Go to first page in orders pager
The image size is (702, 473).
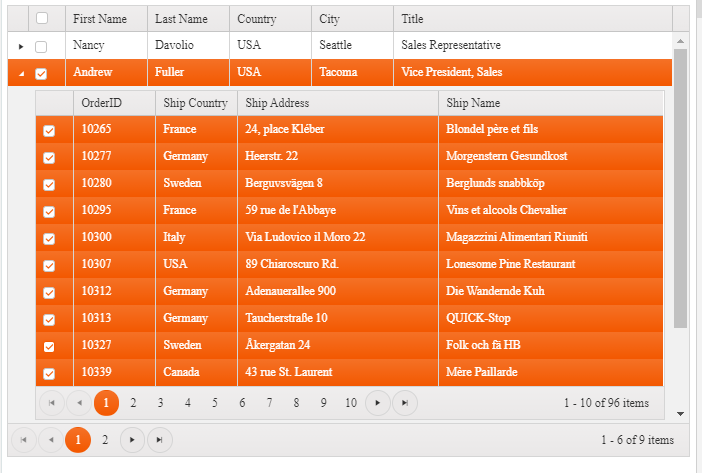[50, 403]
